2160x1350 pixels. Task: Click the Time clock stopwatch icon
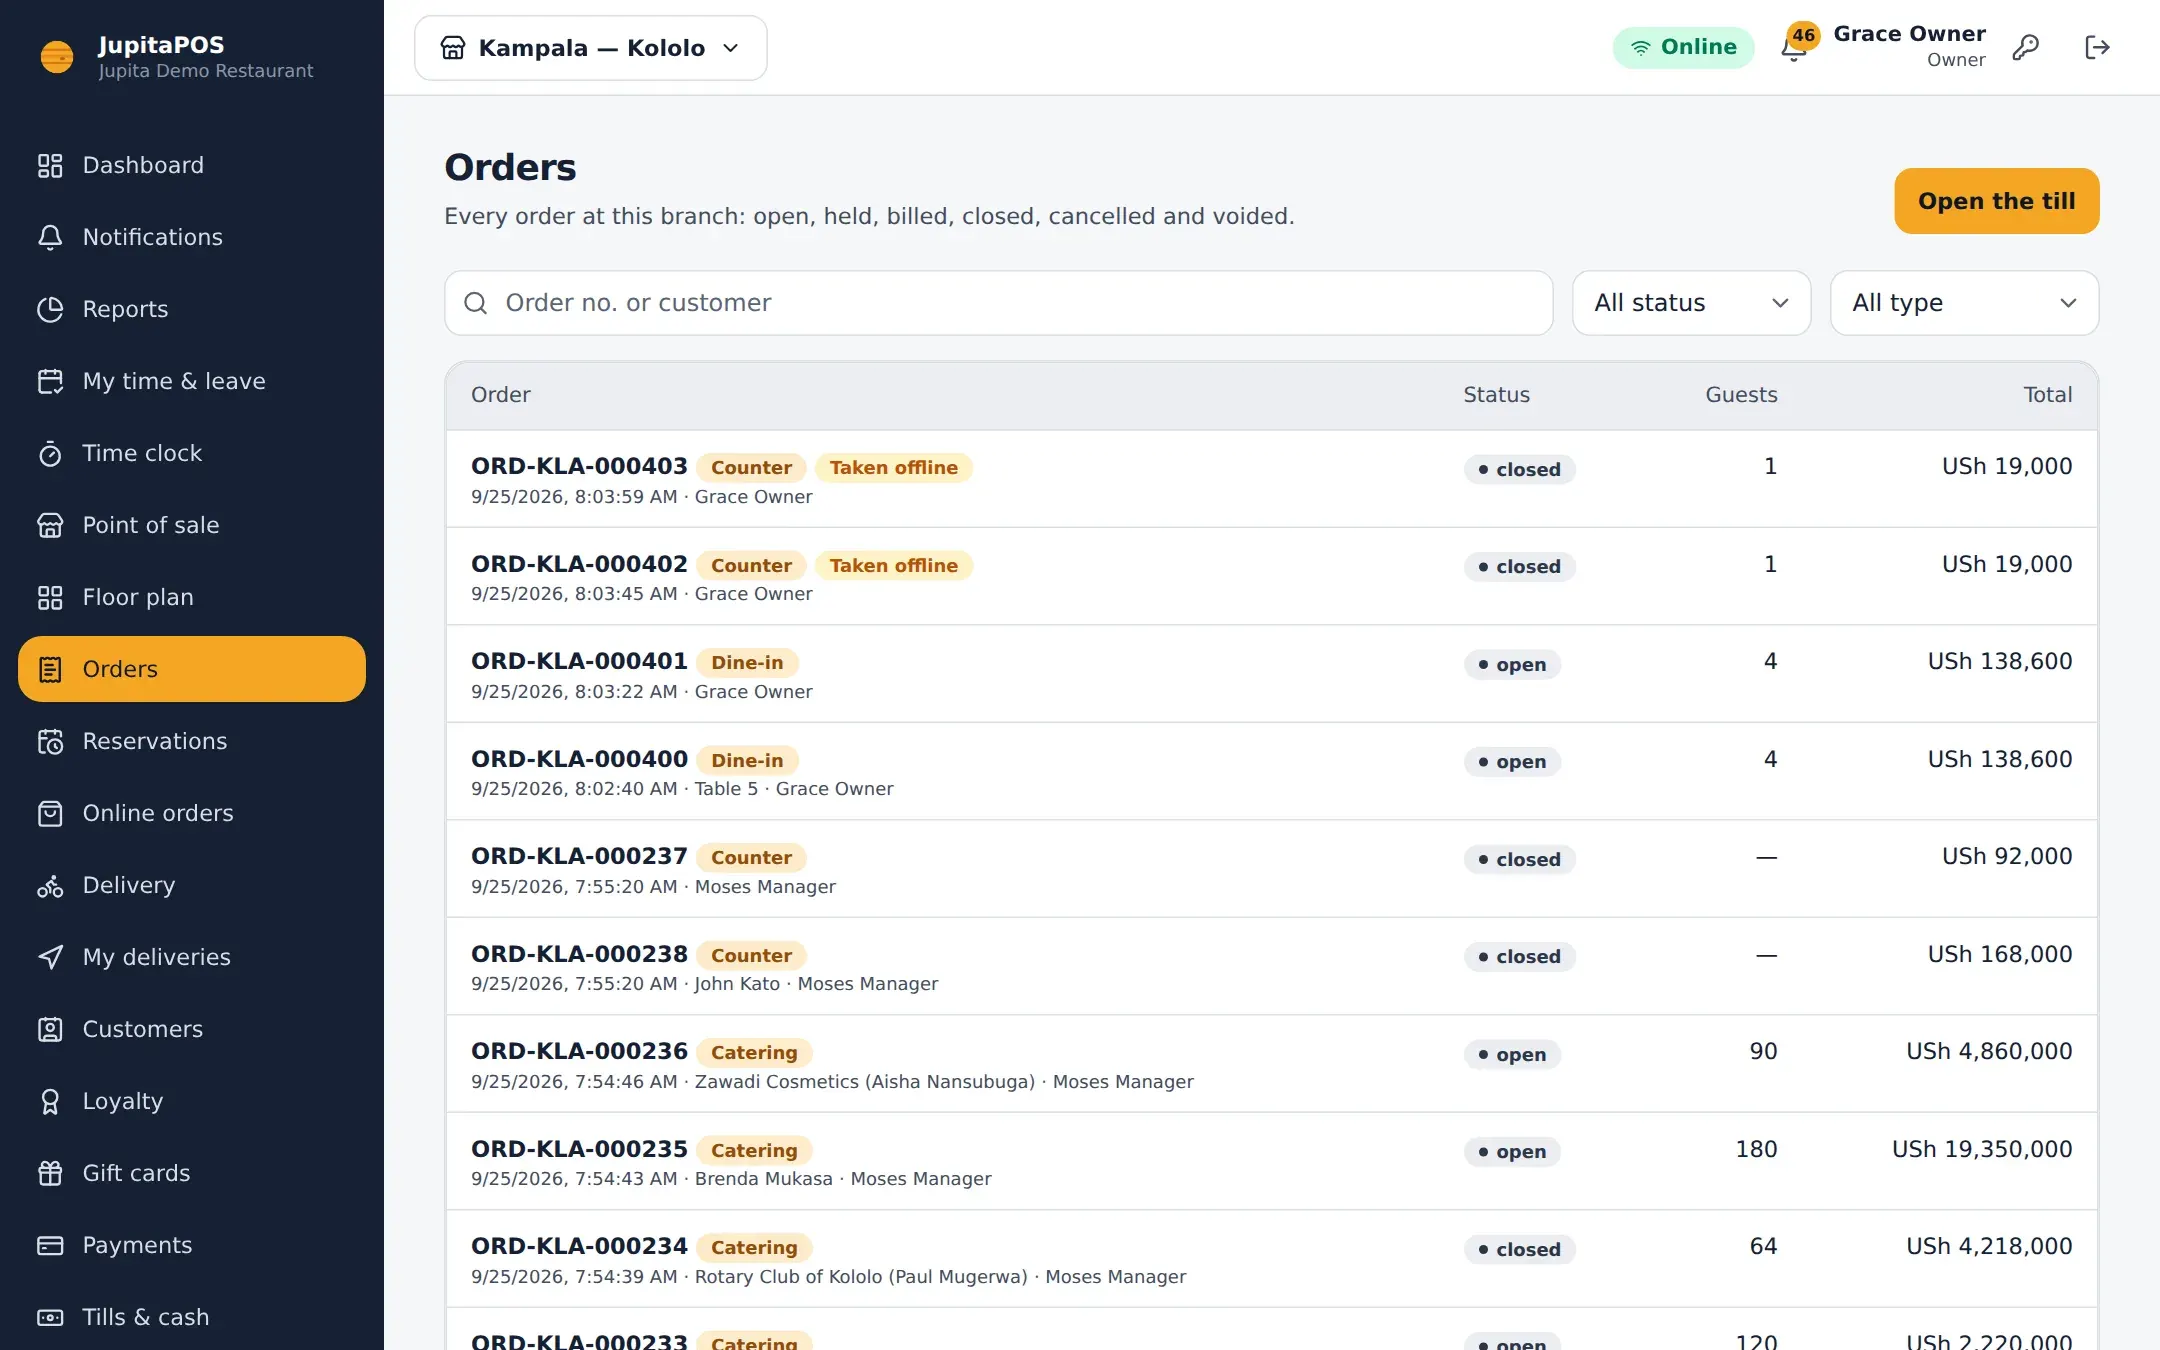click(50, 453)
